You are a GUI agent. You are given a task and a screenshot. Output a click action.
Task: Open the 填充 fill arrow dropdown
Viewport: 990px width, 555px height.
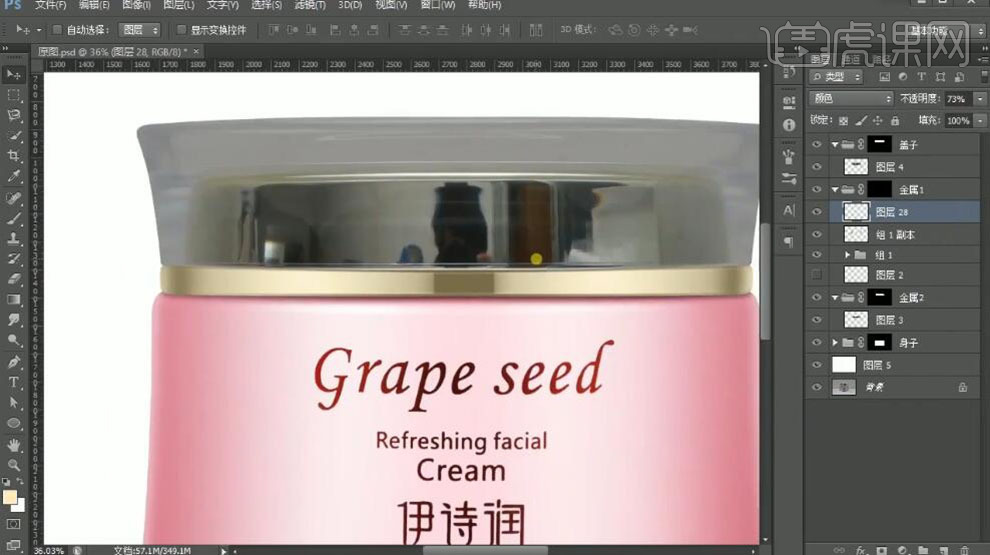pyautogui.click(x=980, y=121)
